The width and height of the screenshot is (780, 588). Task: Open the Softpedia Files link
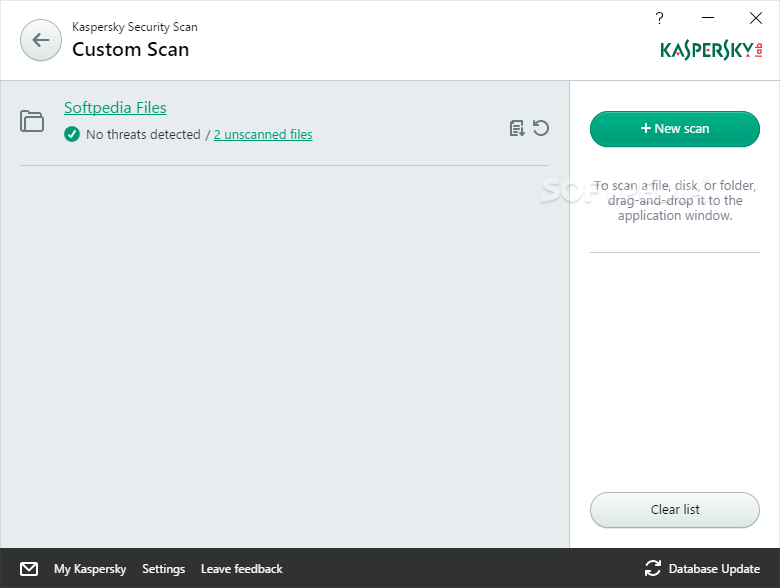pyautogui.click(x=115, y=107)
